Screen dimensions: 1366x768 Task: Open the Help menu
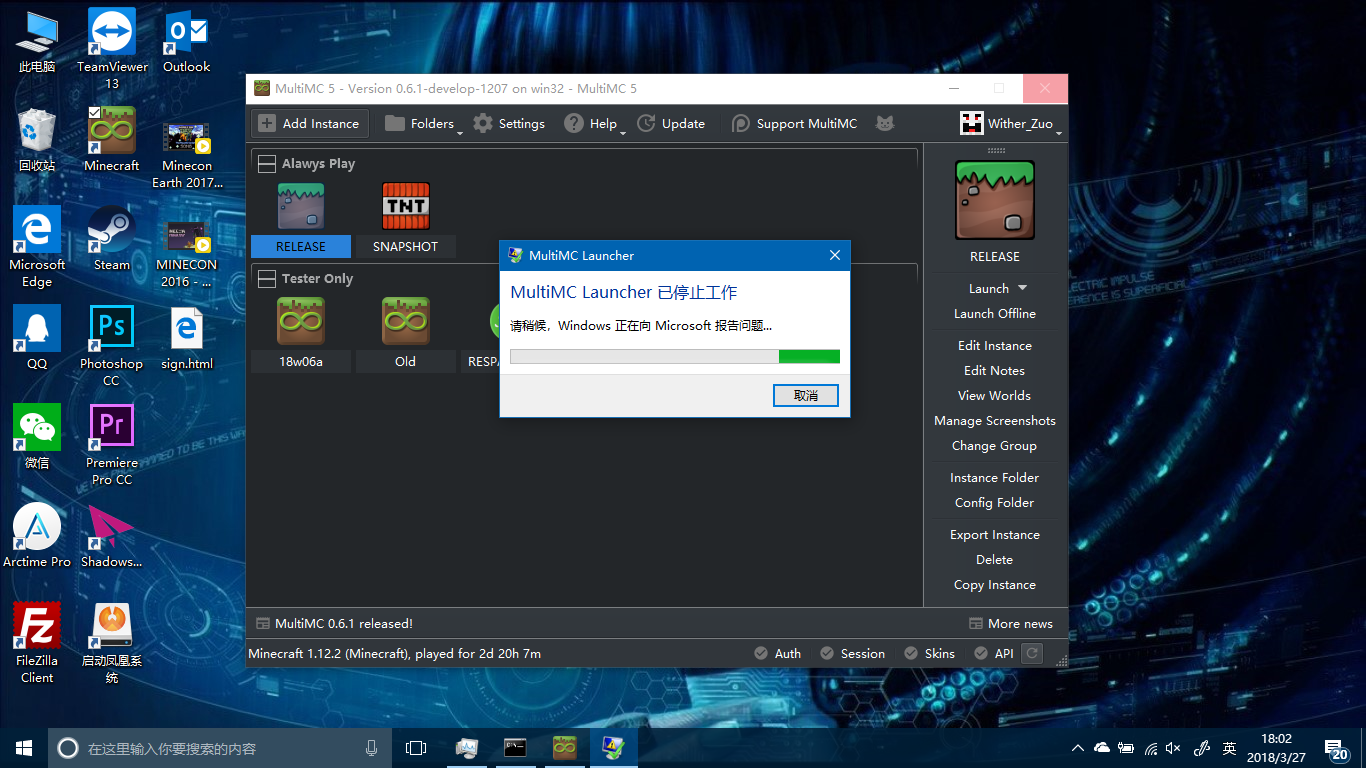[x=595, y=123]
